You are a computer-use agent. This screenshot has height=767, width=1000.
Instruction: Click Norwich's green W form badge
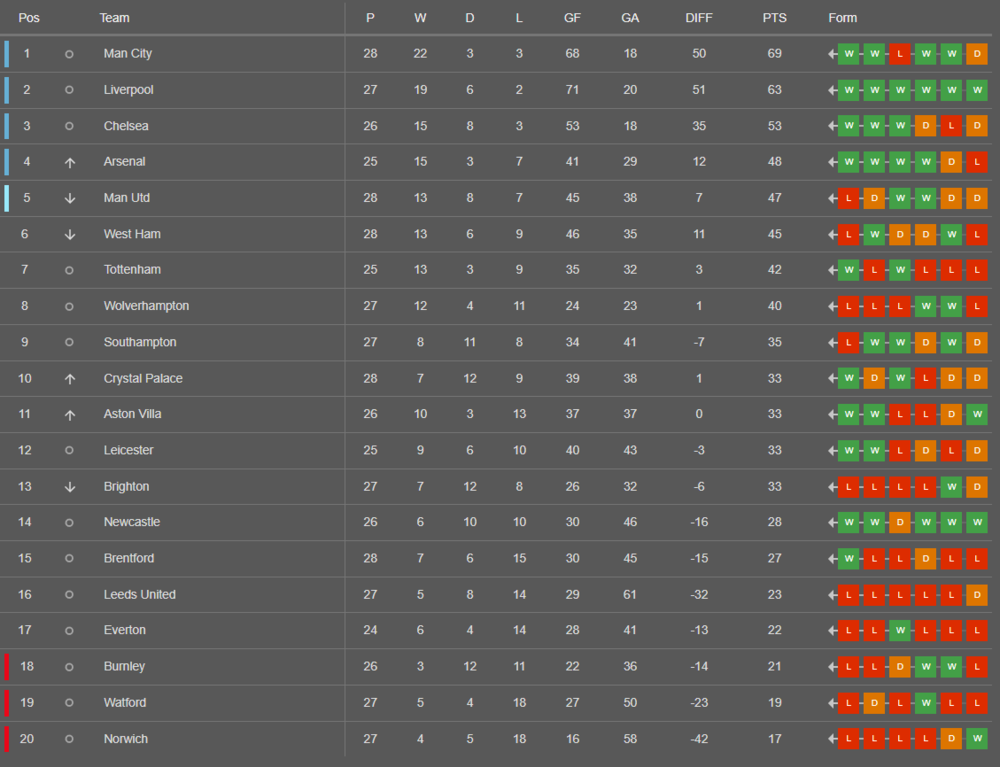point(976,739)
